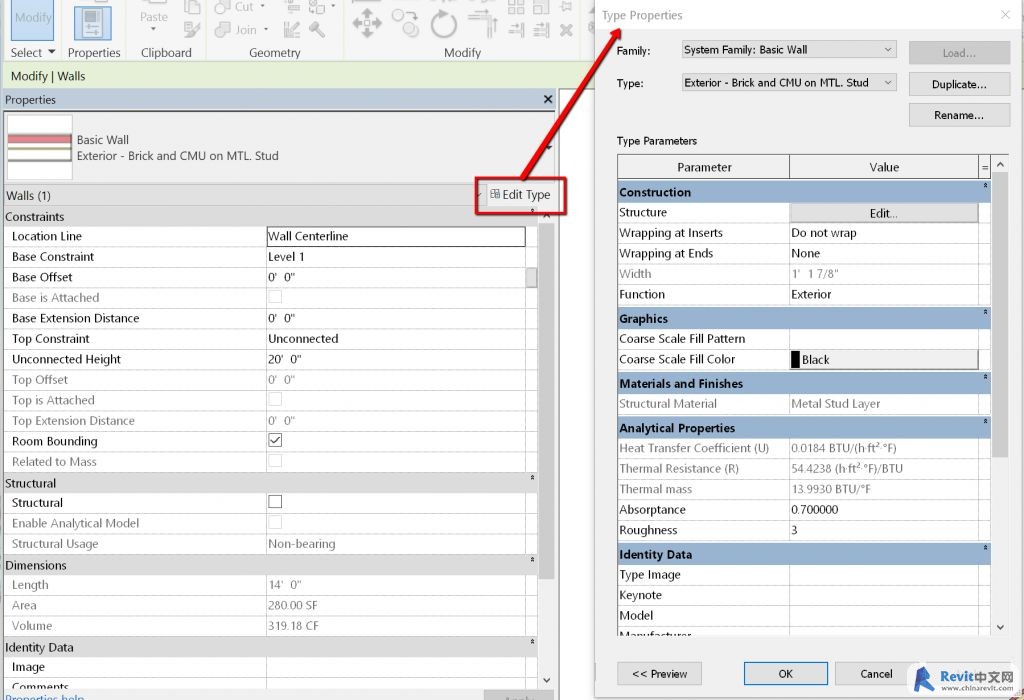
Task: Click the Rename... button
Action: point(959,115)
